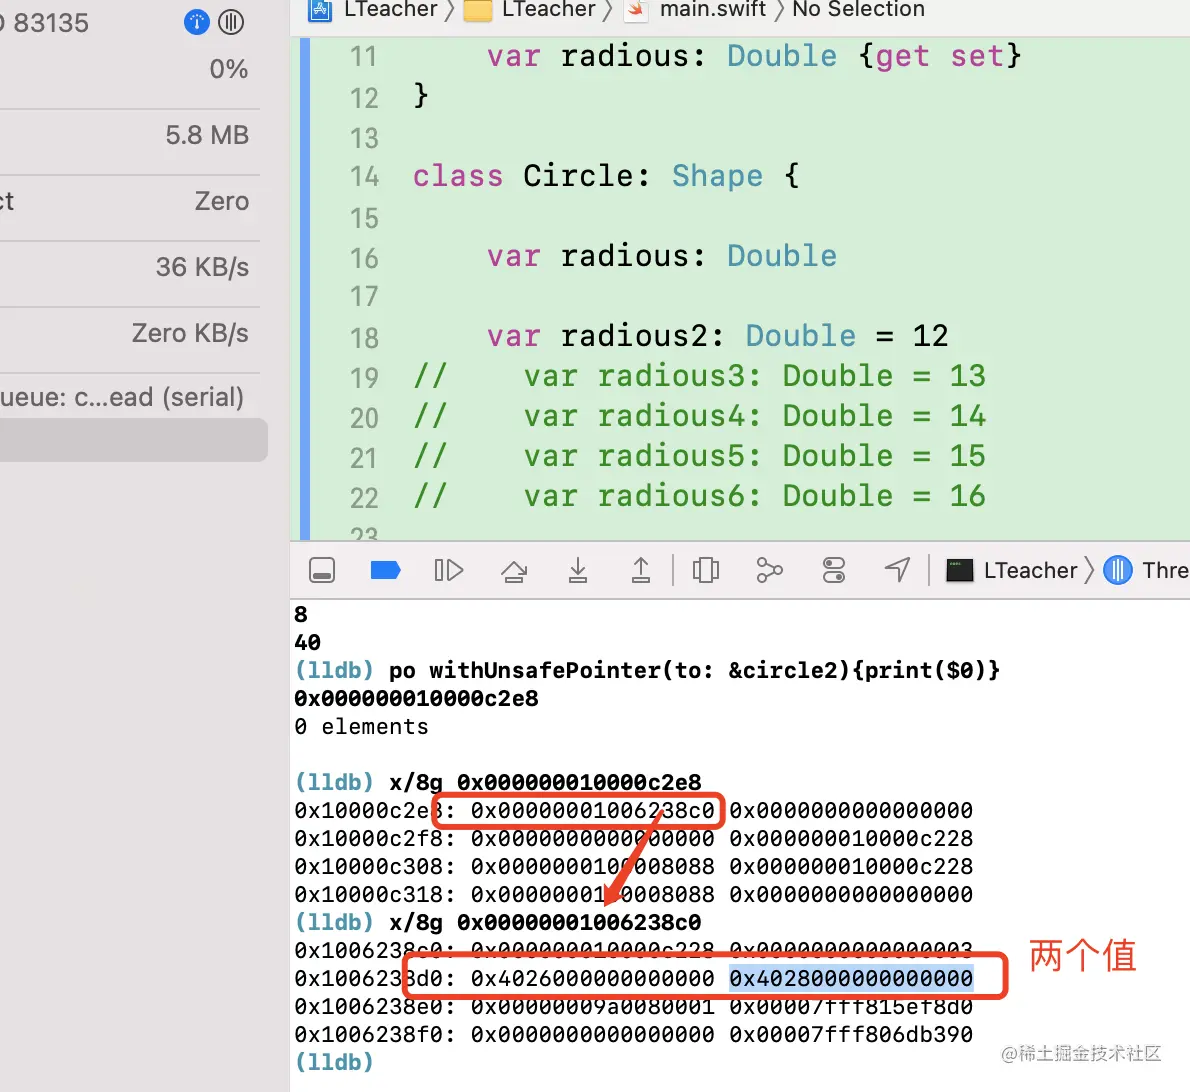Open LTeacher project in the jump bar
This screenshot has height=1092, width=1190.
(x=373, y=10)
